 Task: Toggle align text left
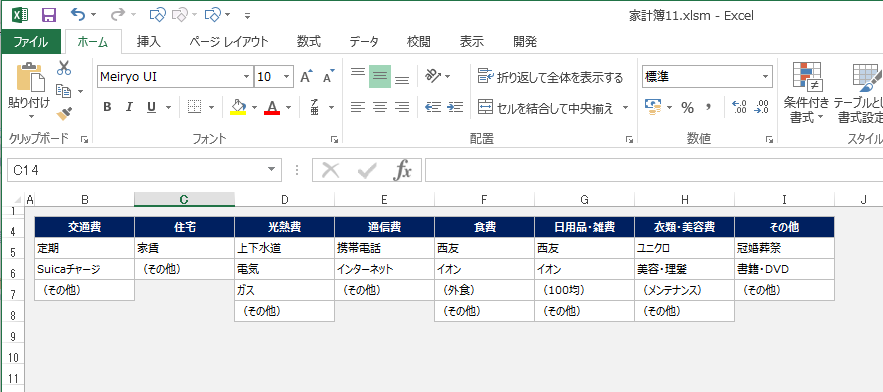coord(358,107)
